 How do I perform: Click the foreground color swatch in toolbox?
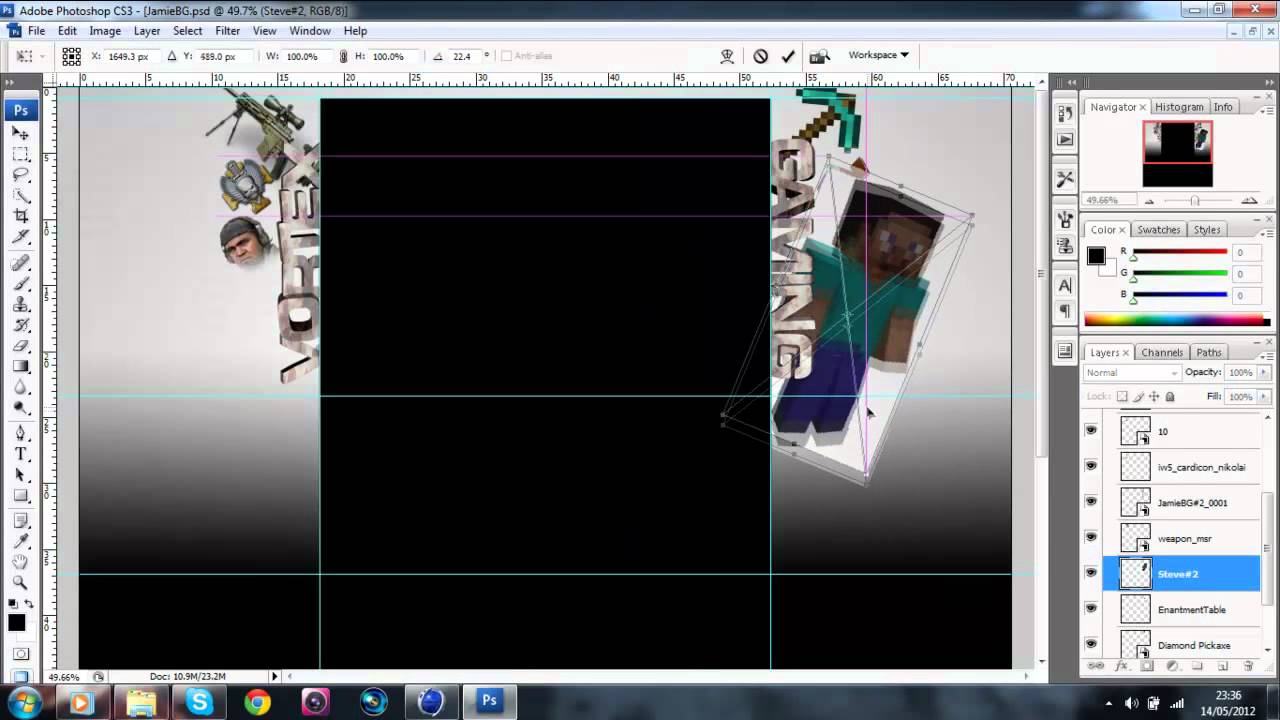click(x=16, y=623)
